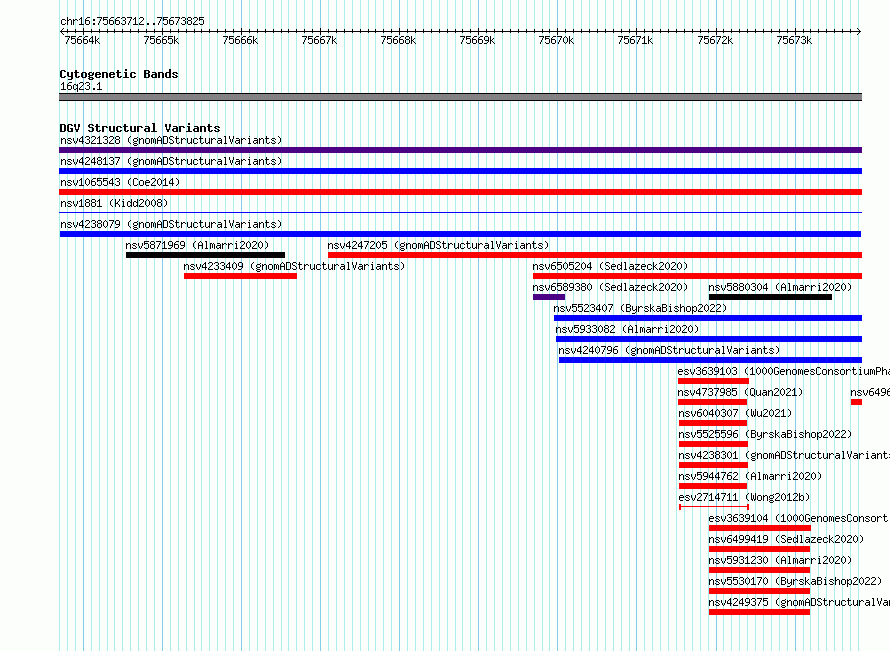Image resolution: width=890 pixels, height=651 pixels.
Task: Open nsv6589380 (Sedlazeck2020) label
Action: (x=610, y=287)
